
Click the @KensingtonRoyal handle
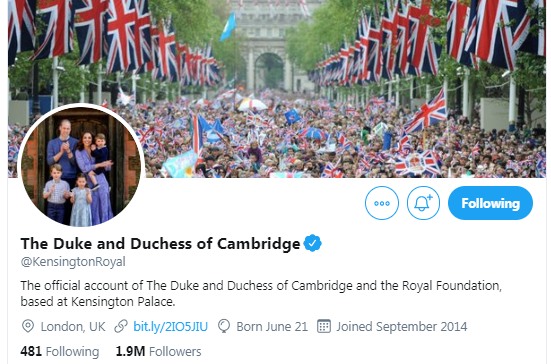coord(73,262)
